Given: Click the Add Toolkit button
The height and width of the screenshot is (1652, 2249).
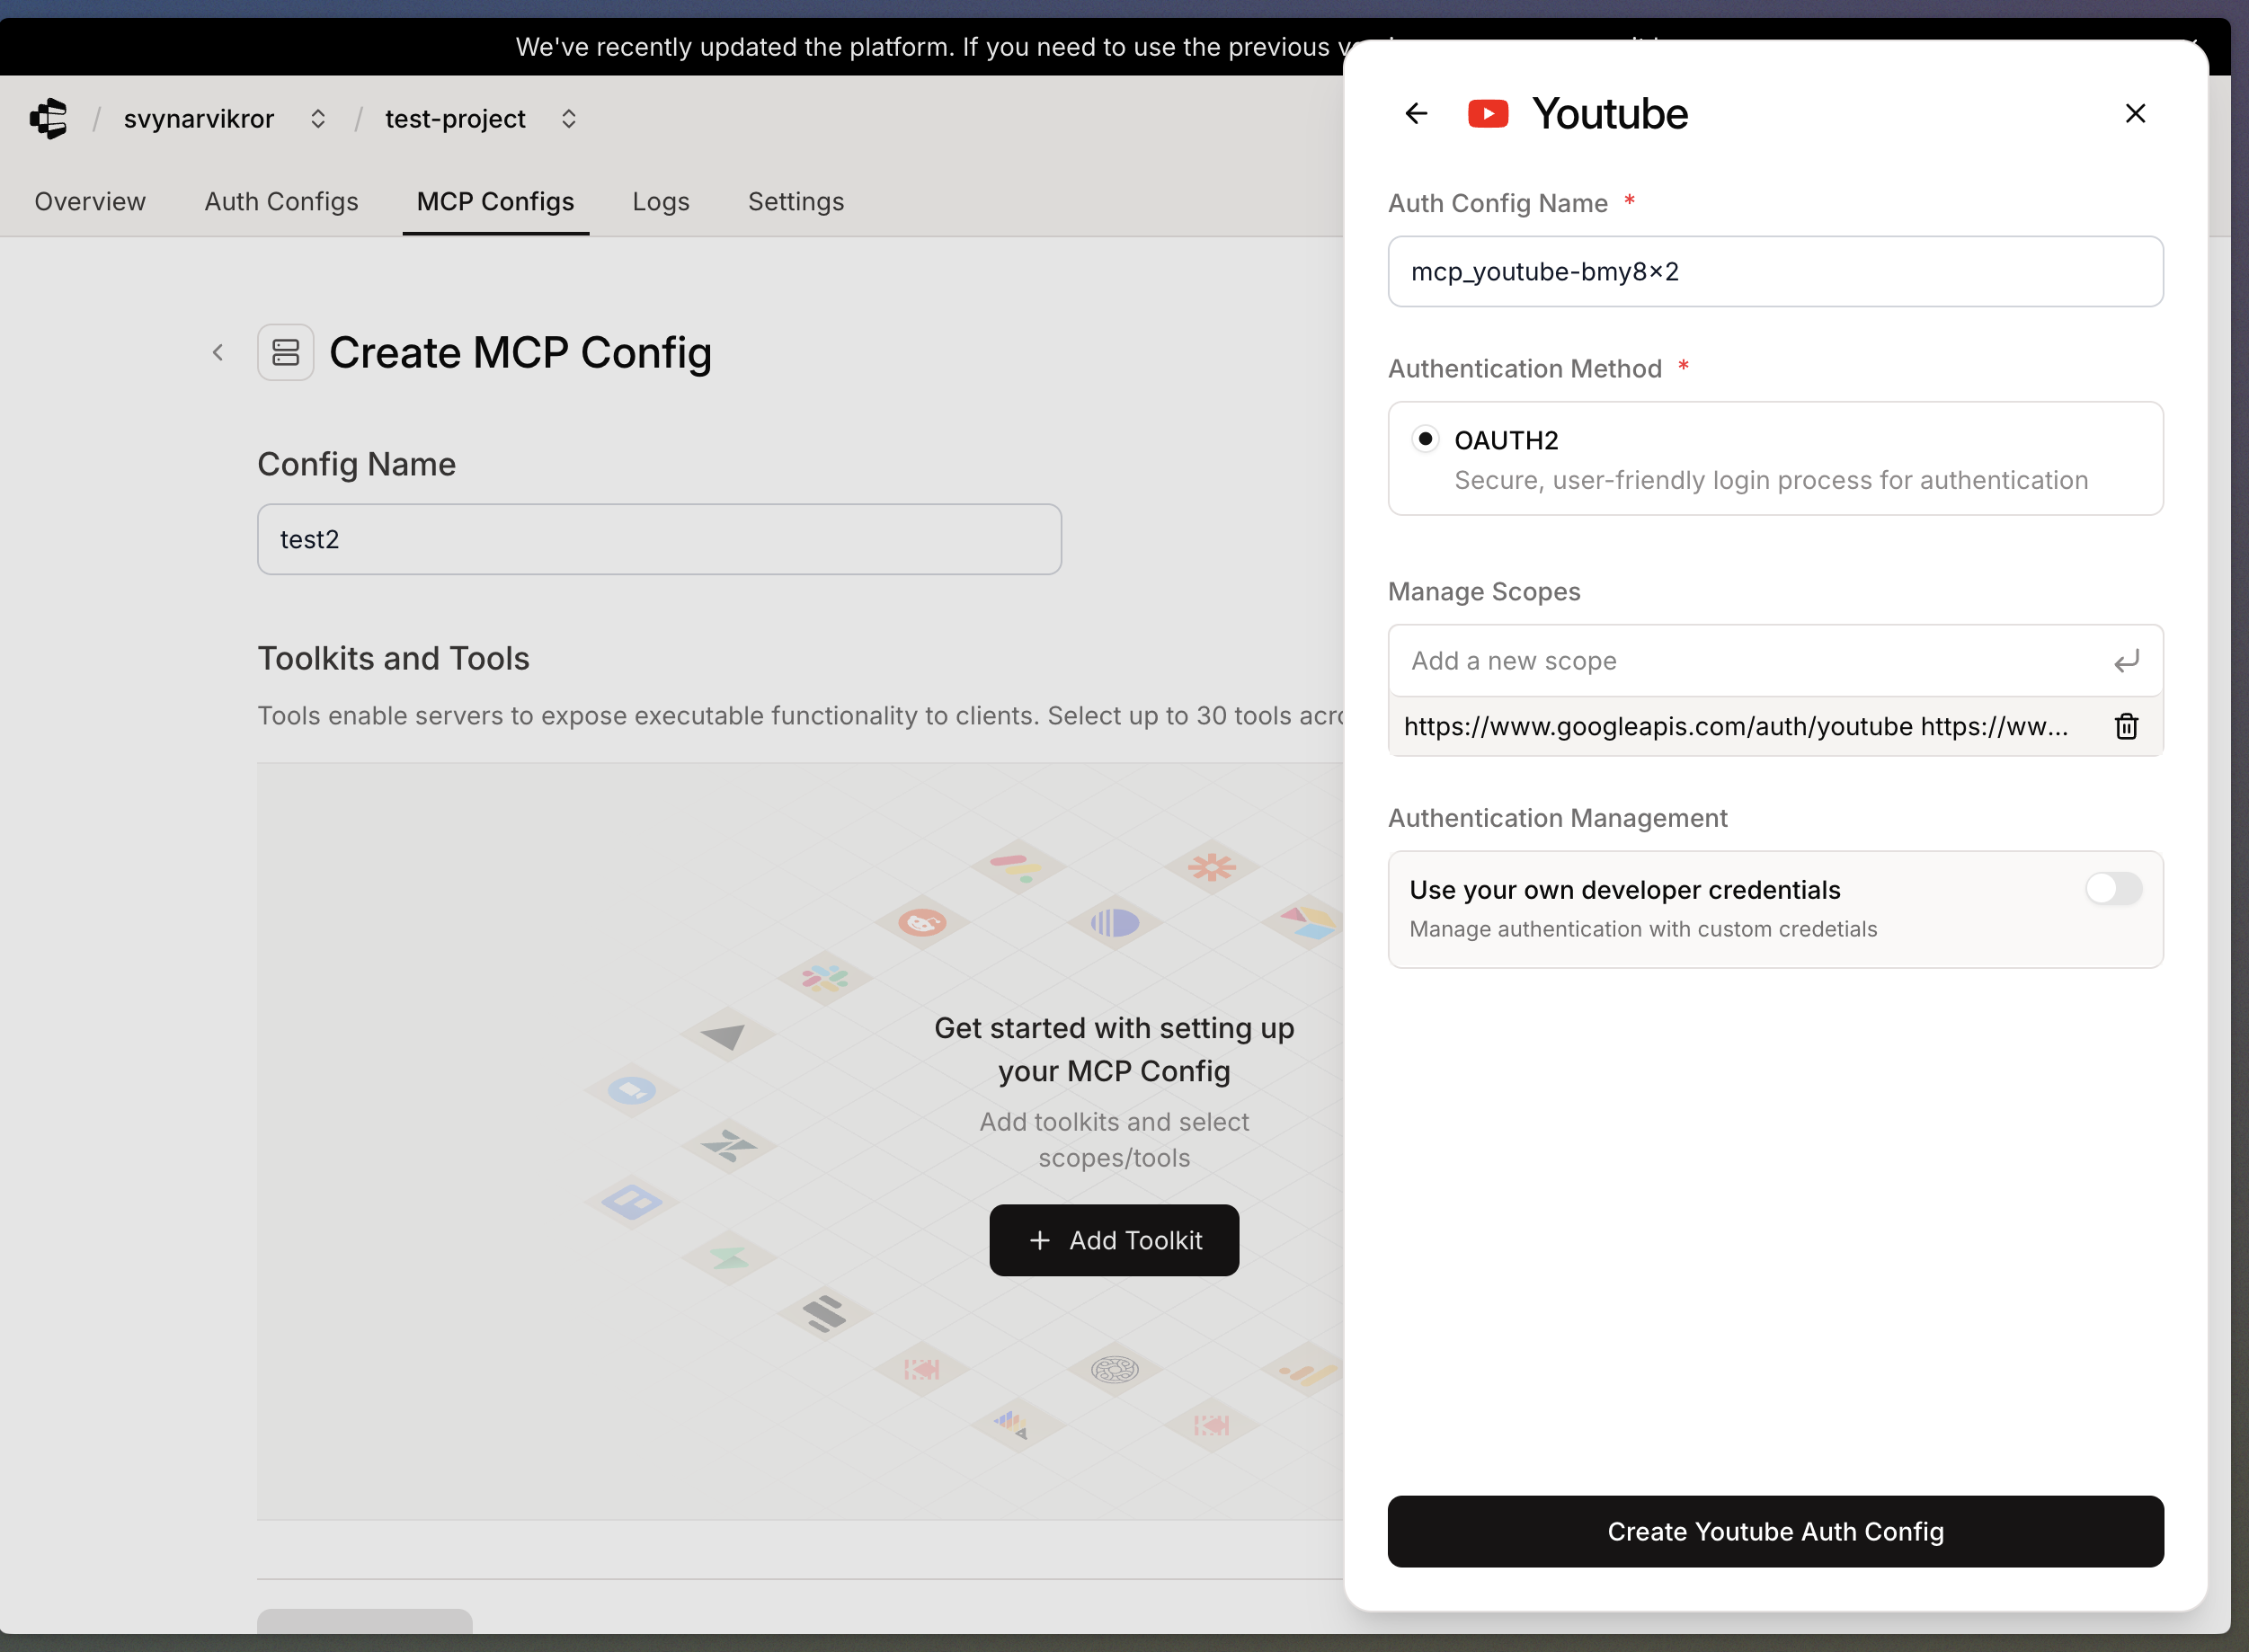Looking at the screenshot, I should [1114, 1240].
